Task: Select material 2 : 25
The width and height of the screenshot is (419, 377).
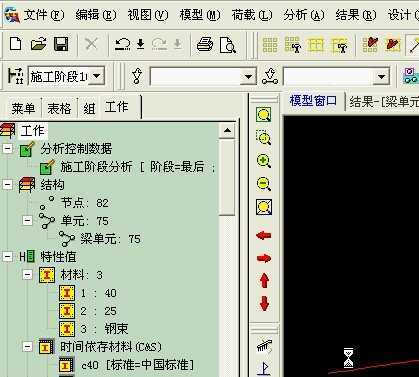Action: point(98,311)
